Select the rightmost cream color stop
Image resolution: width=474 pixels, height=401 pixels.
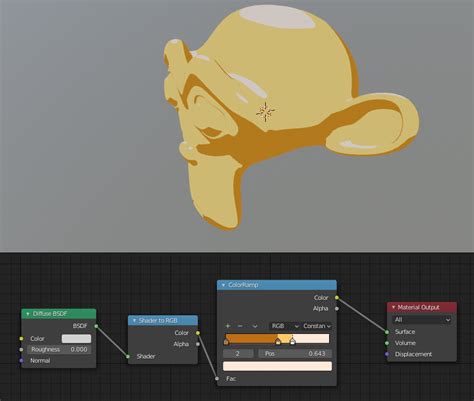tap(293, 342)
